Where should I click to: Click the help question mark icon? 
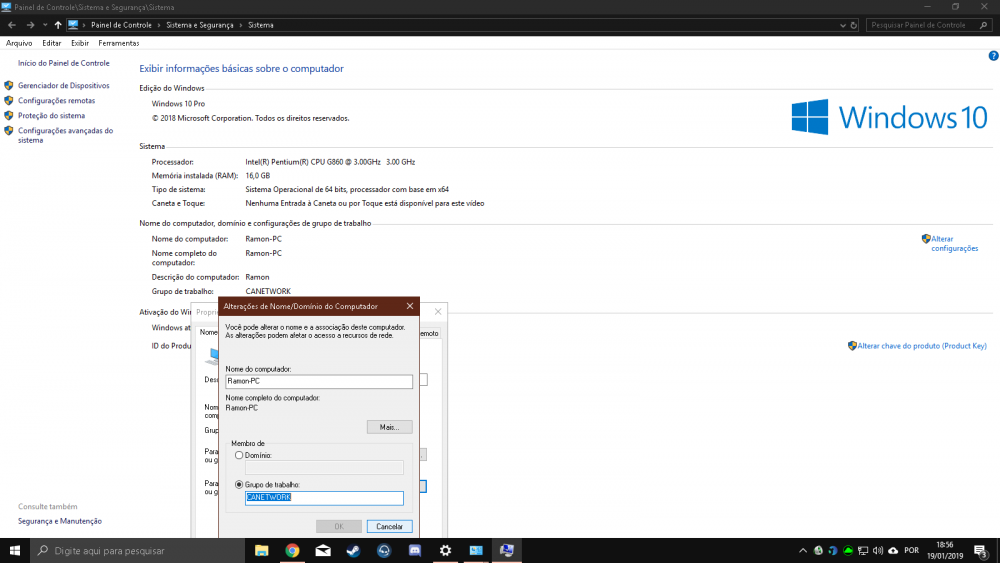point(993,56)
